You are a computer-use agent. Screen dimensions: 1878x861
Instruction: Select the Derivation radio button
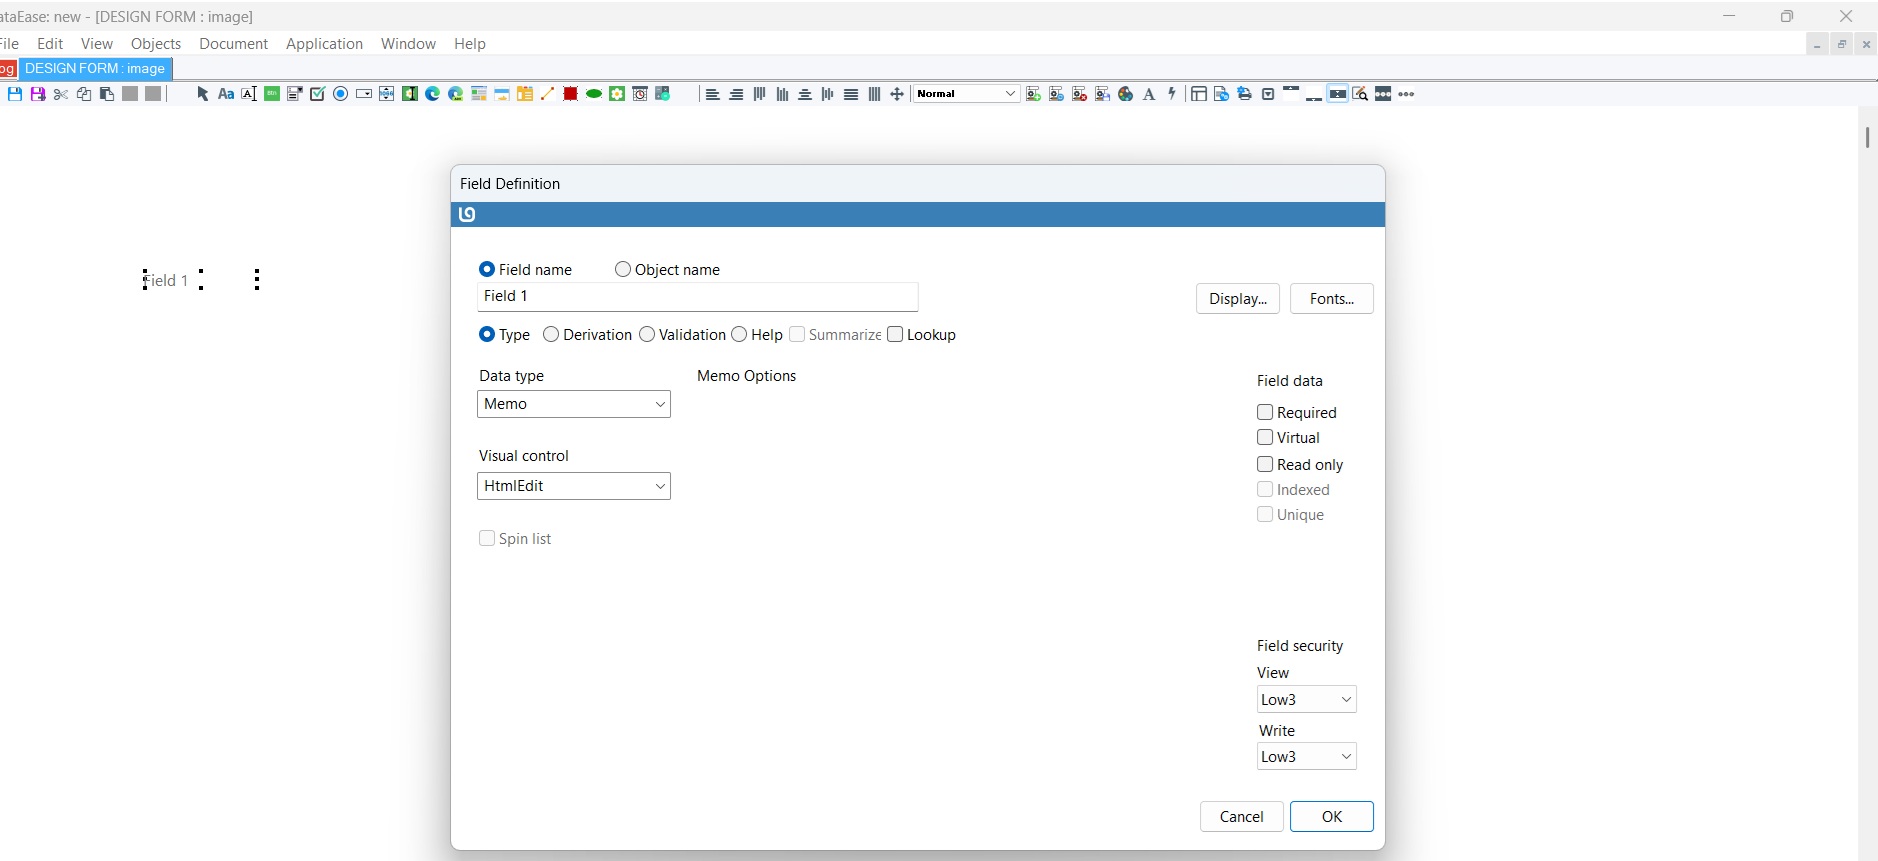coord(551,335)
